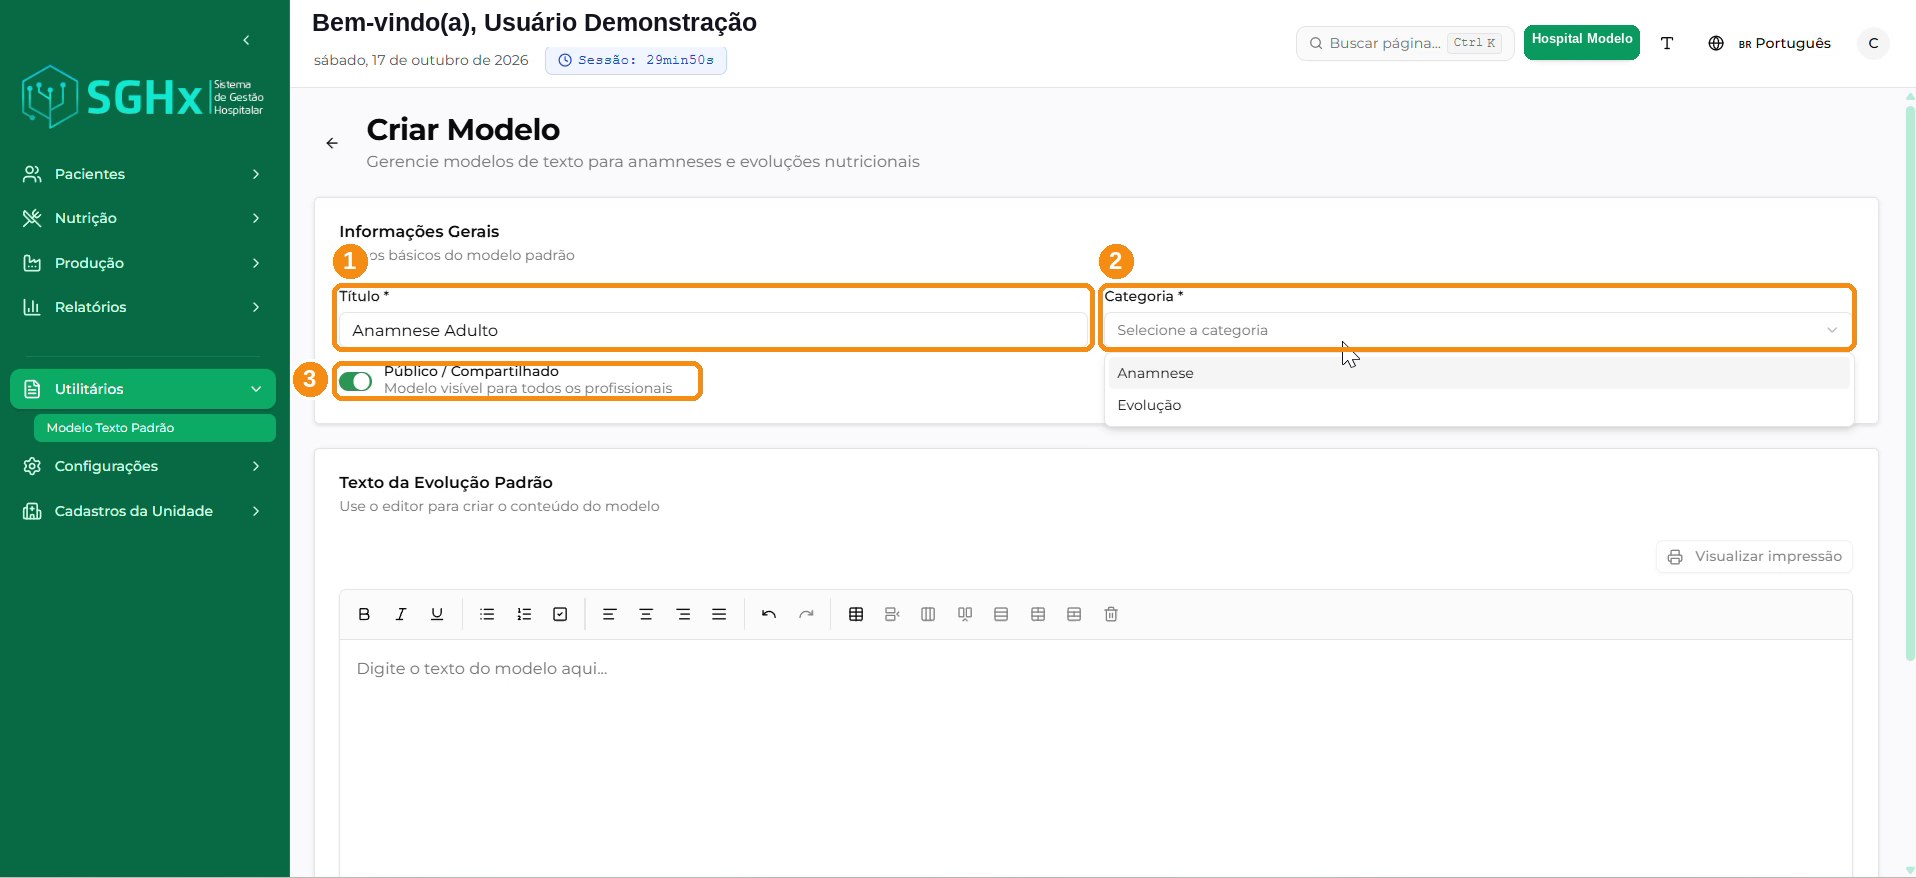The width and height of the screenshot is (1916, 878).
Task: Insert a bulleted list
Action: pyautogui.click(x=487, y=614)
